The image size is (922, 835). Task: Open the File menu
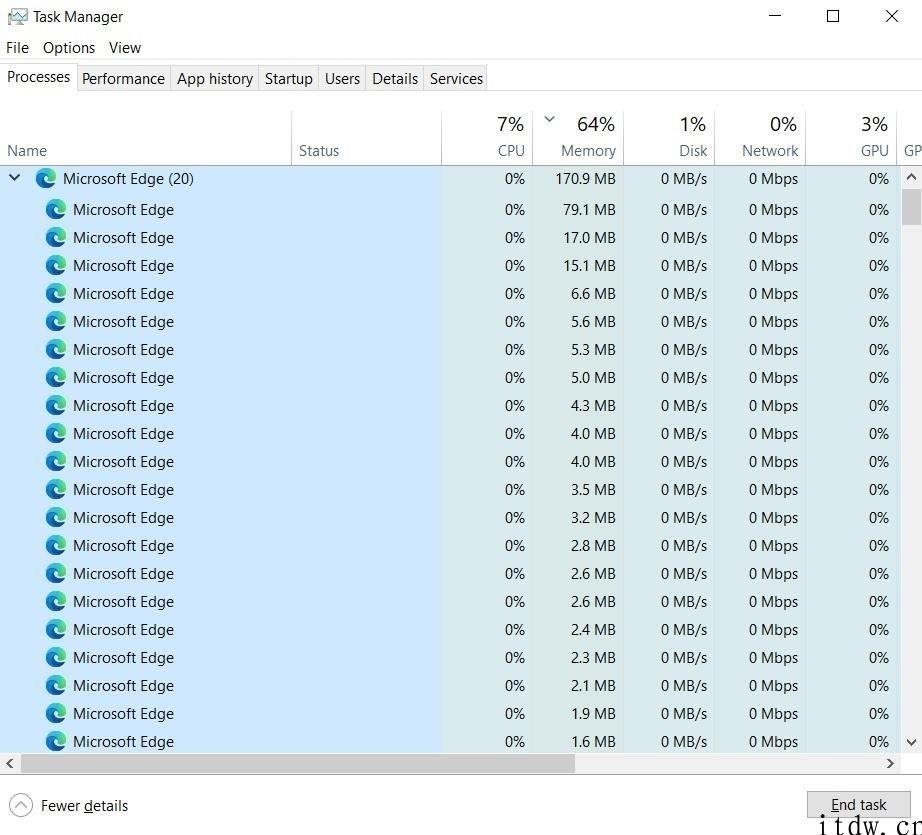[x=17, y=48]
